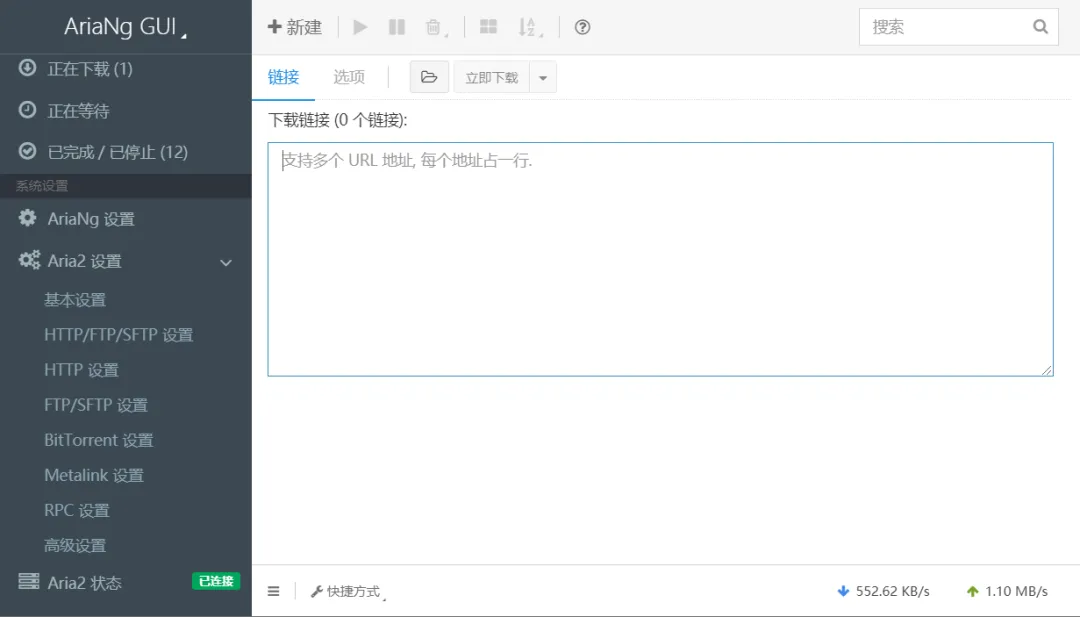
Task: Open the A-Z sort order menu
Action: click(529, 27)
